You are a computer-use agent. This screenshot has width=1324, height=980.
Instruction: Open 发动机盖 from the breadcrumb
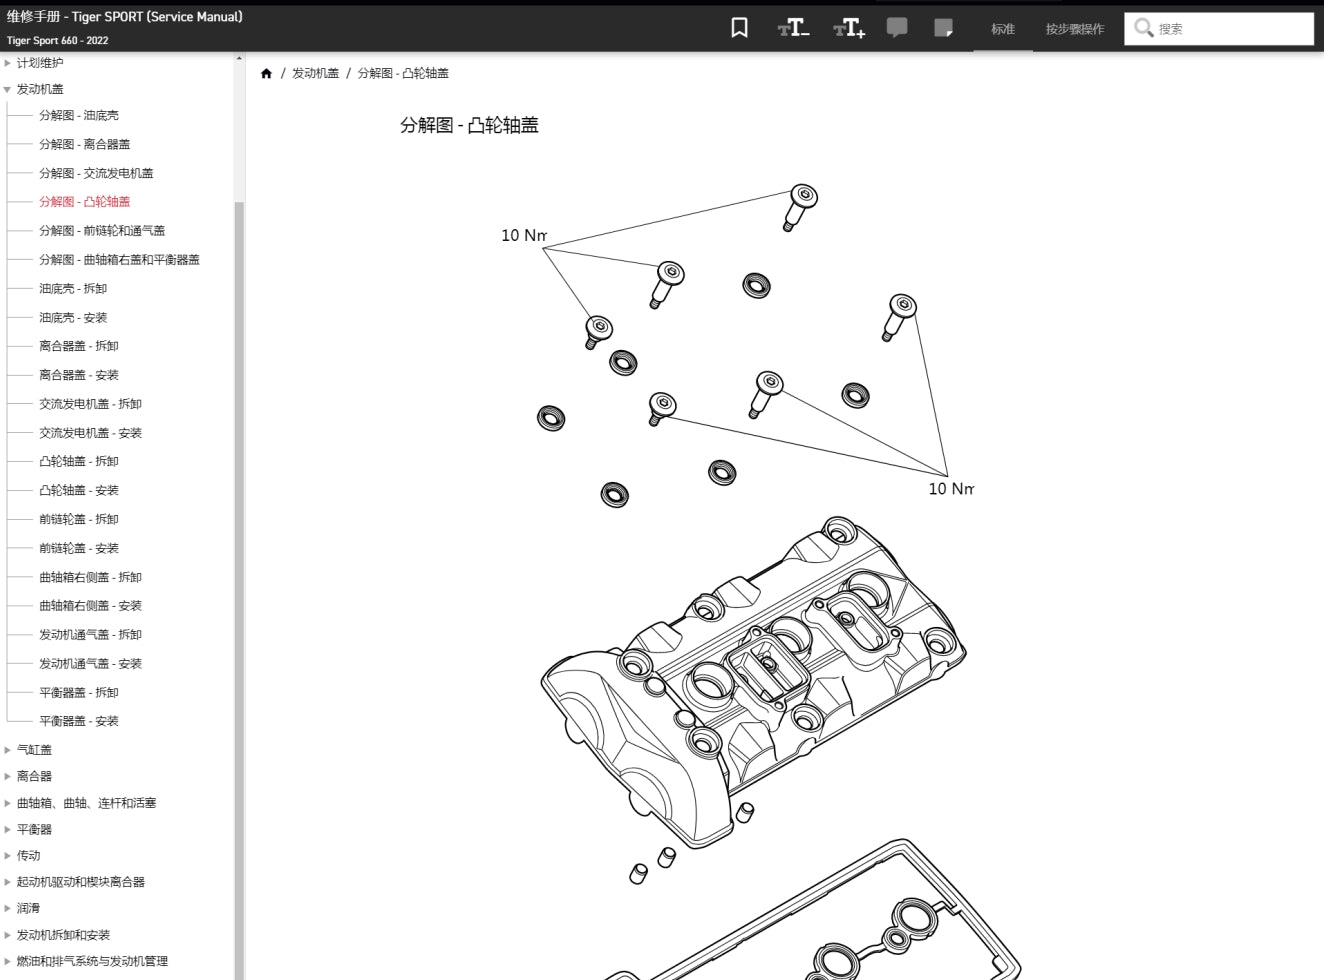click(314, 73)
